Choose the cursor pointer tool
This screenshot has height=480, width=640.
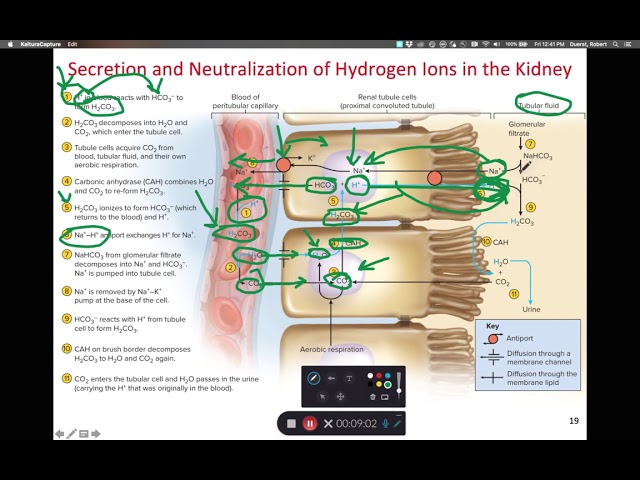pos(322,396)
